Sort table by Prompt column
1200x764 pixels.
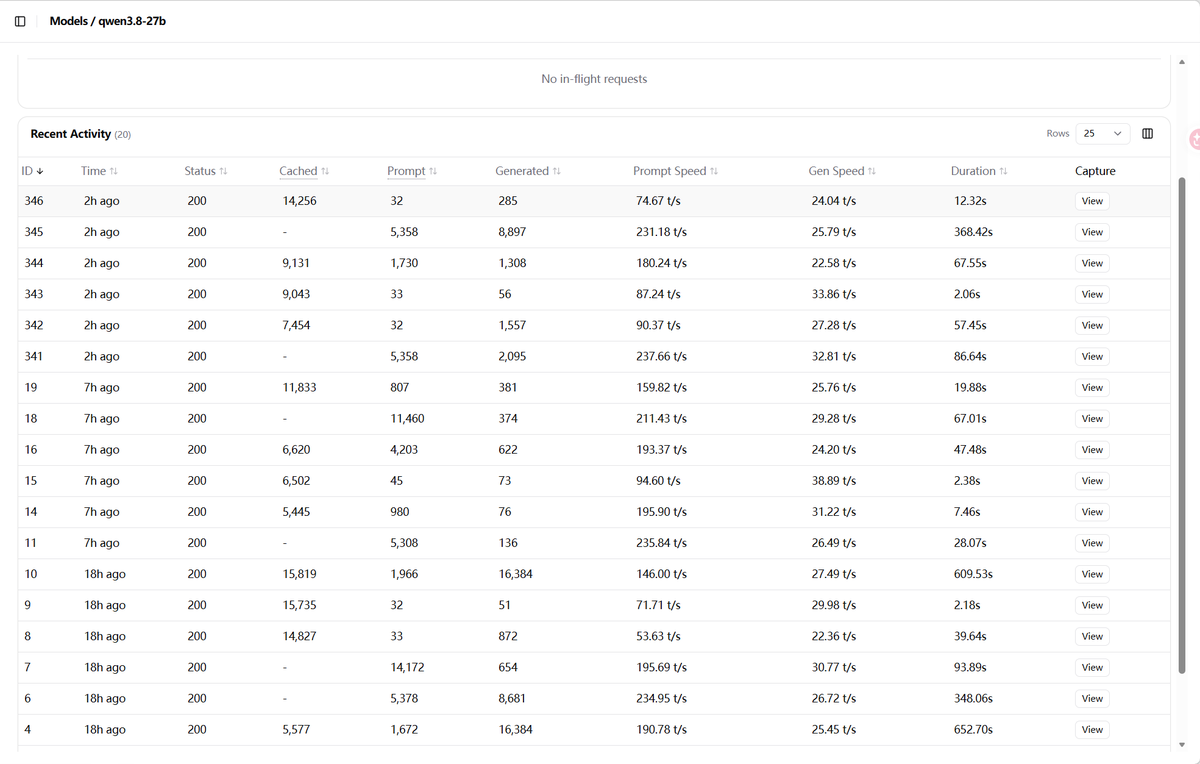coord(412,171)
